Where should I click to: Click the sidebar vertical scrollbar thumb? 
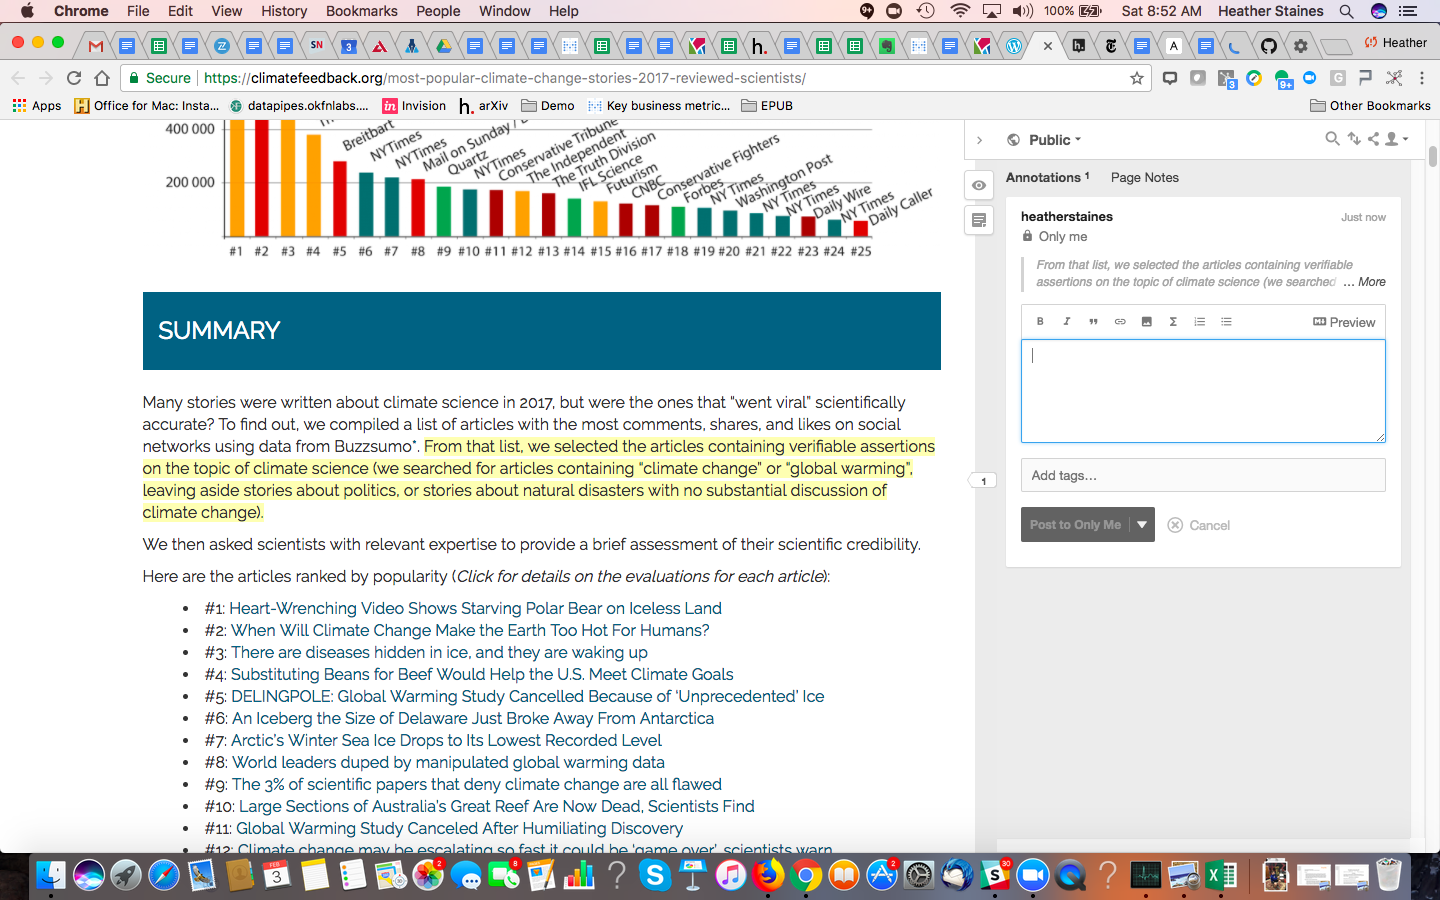(x=1433, y=156)
